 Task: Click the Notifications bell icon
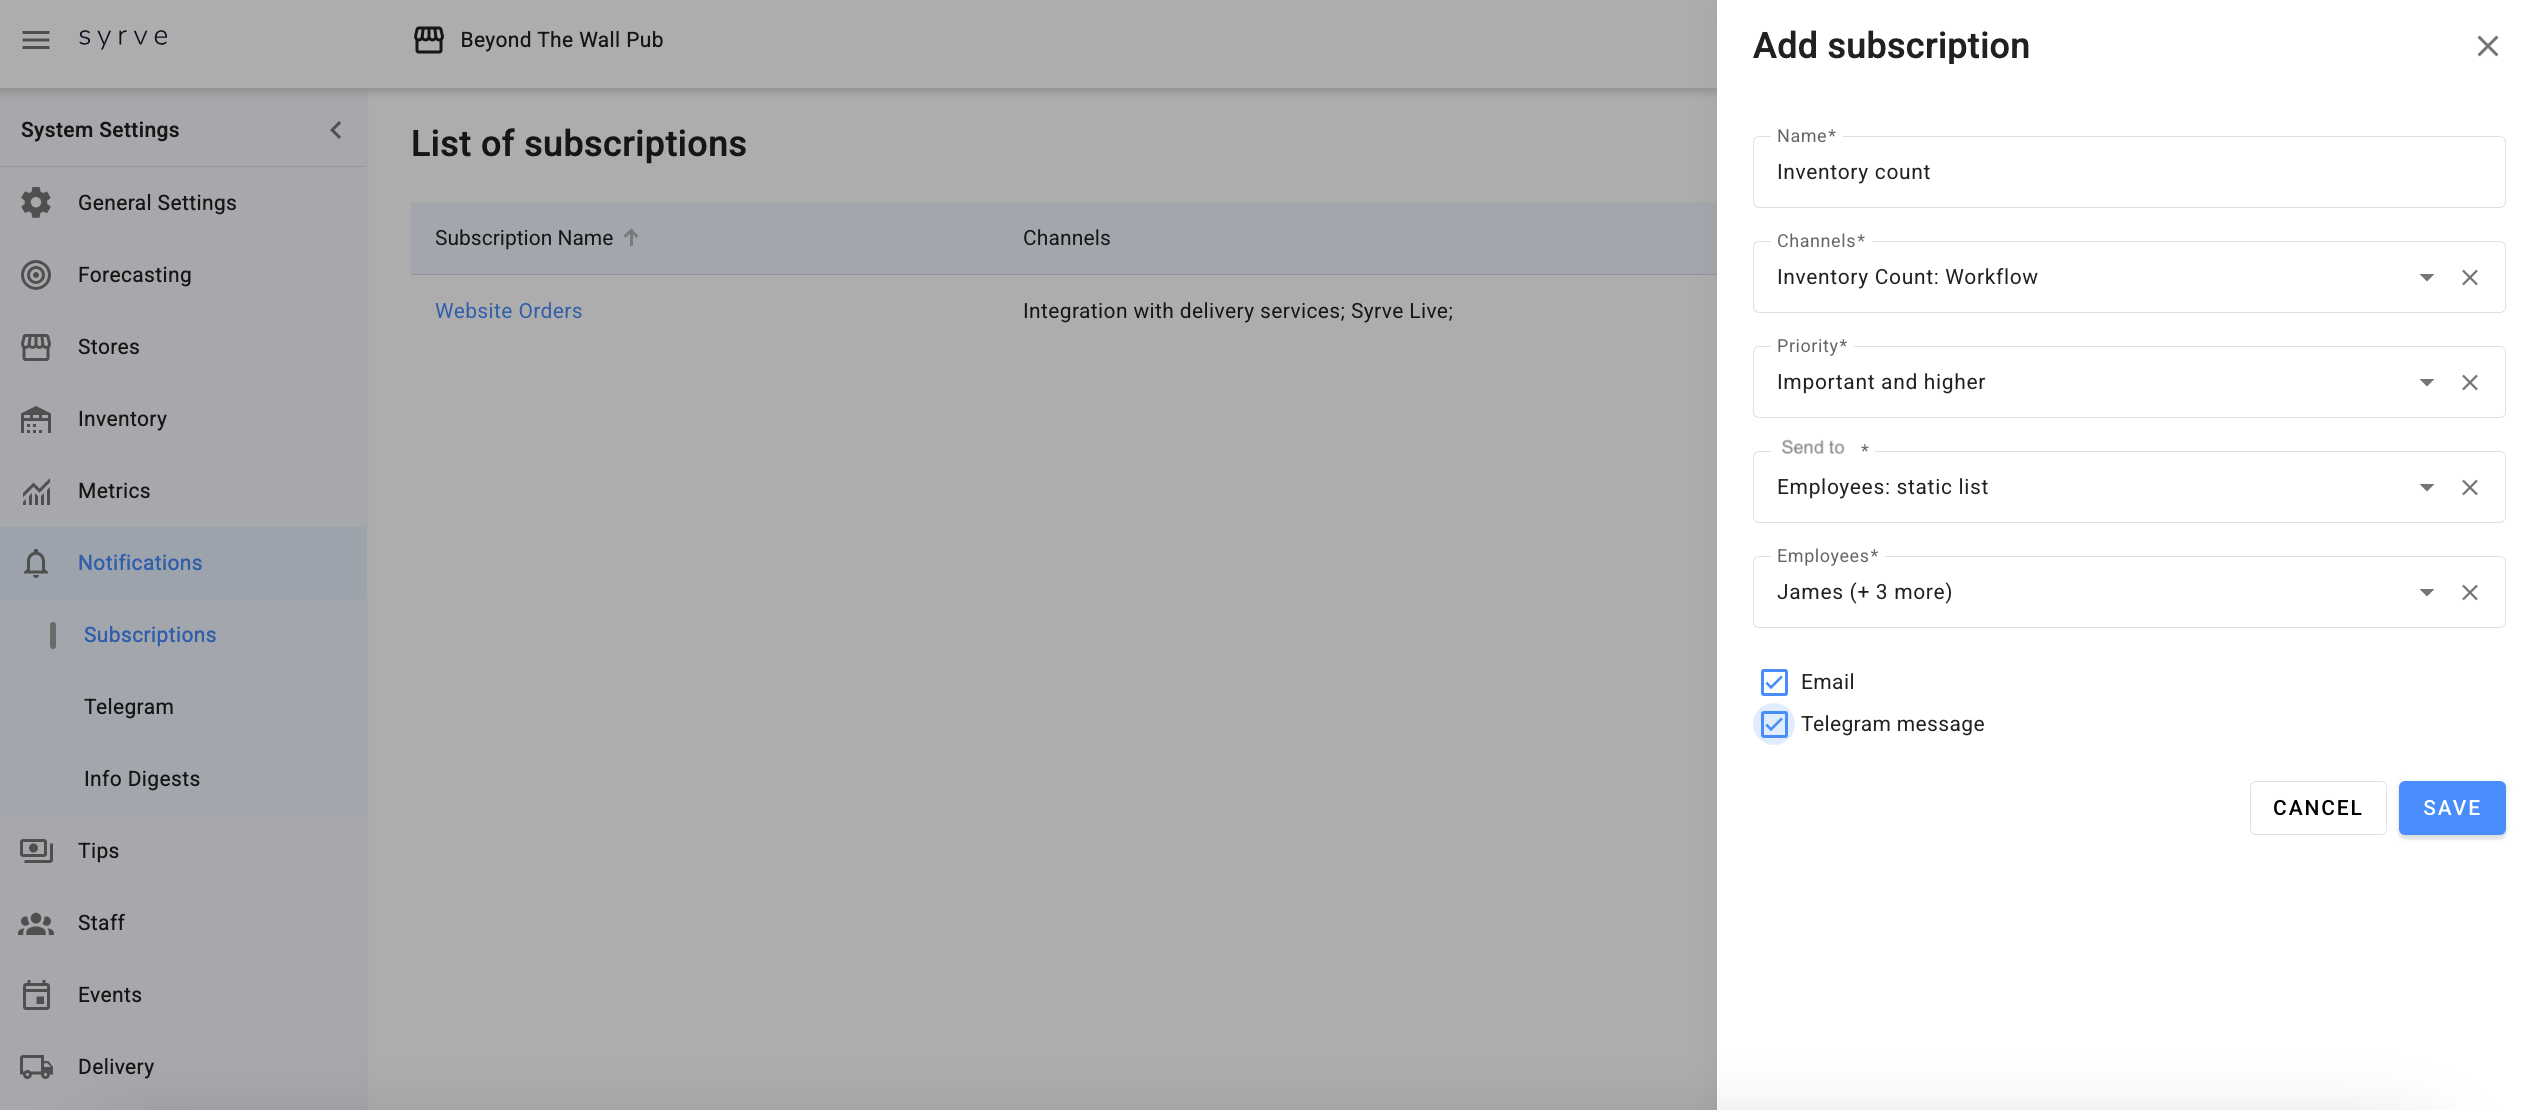(36, 563)
